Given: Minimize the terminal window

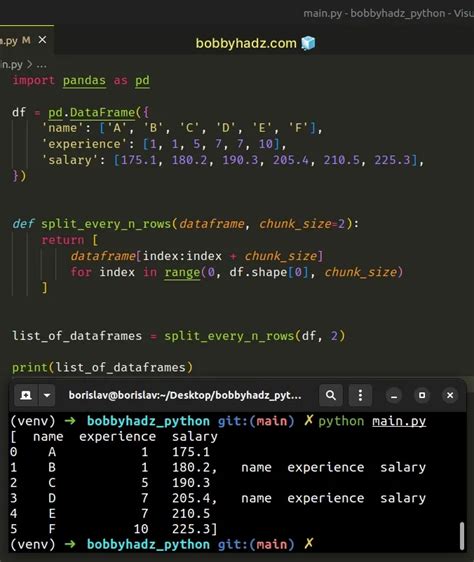Looking at the screenshot, I should [394, 396].
